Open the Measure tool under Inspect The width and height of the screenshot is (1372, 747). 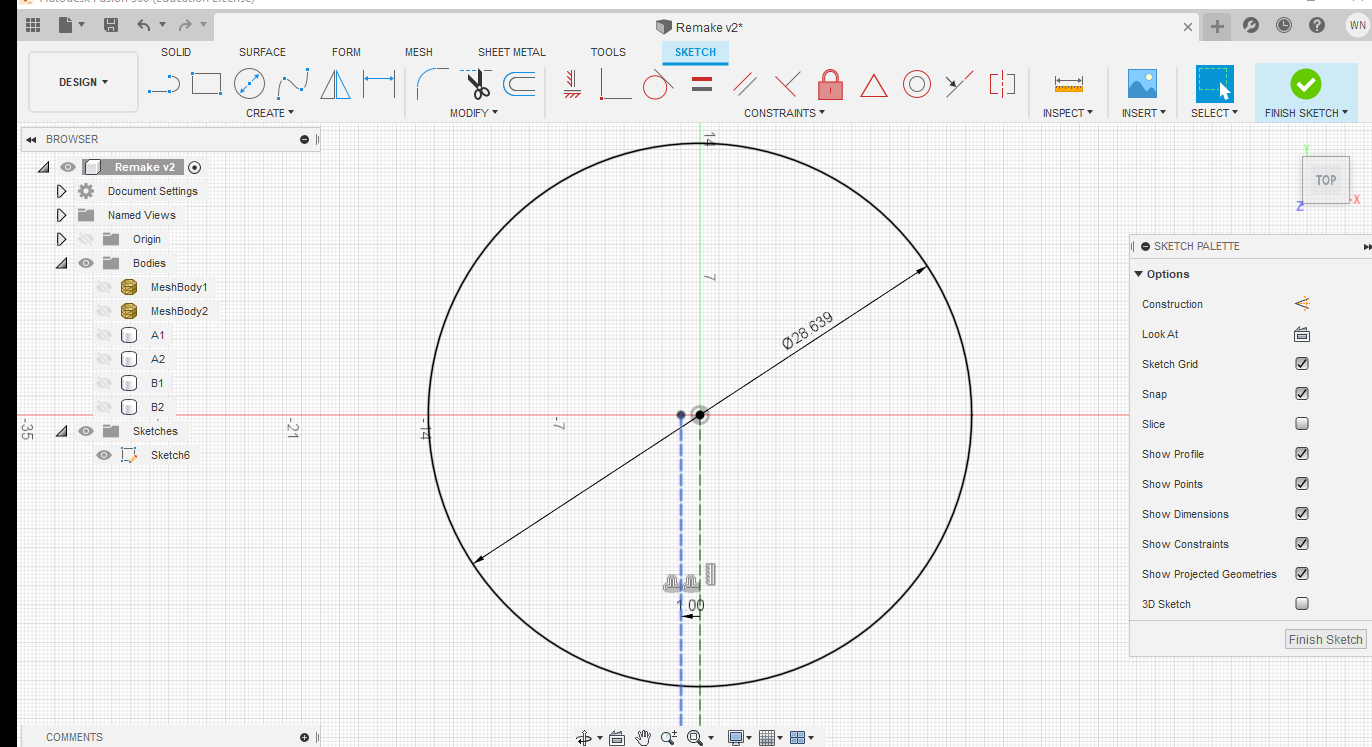[1069, 84]
